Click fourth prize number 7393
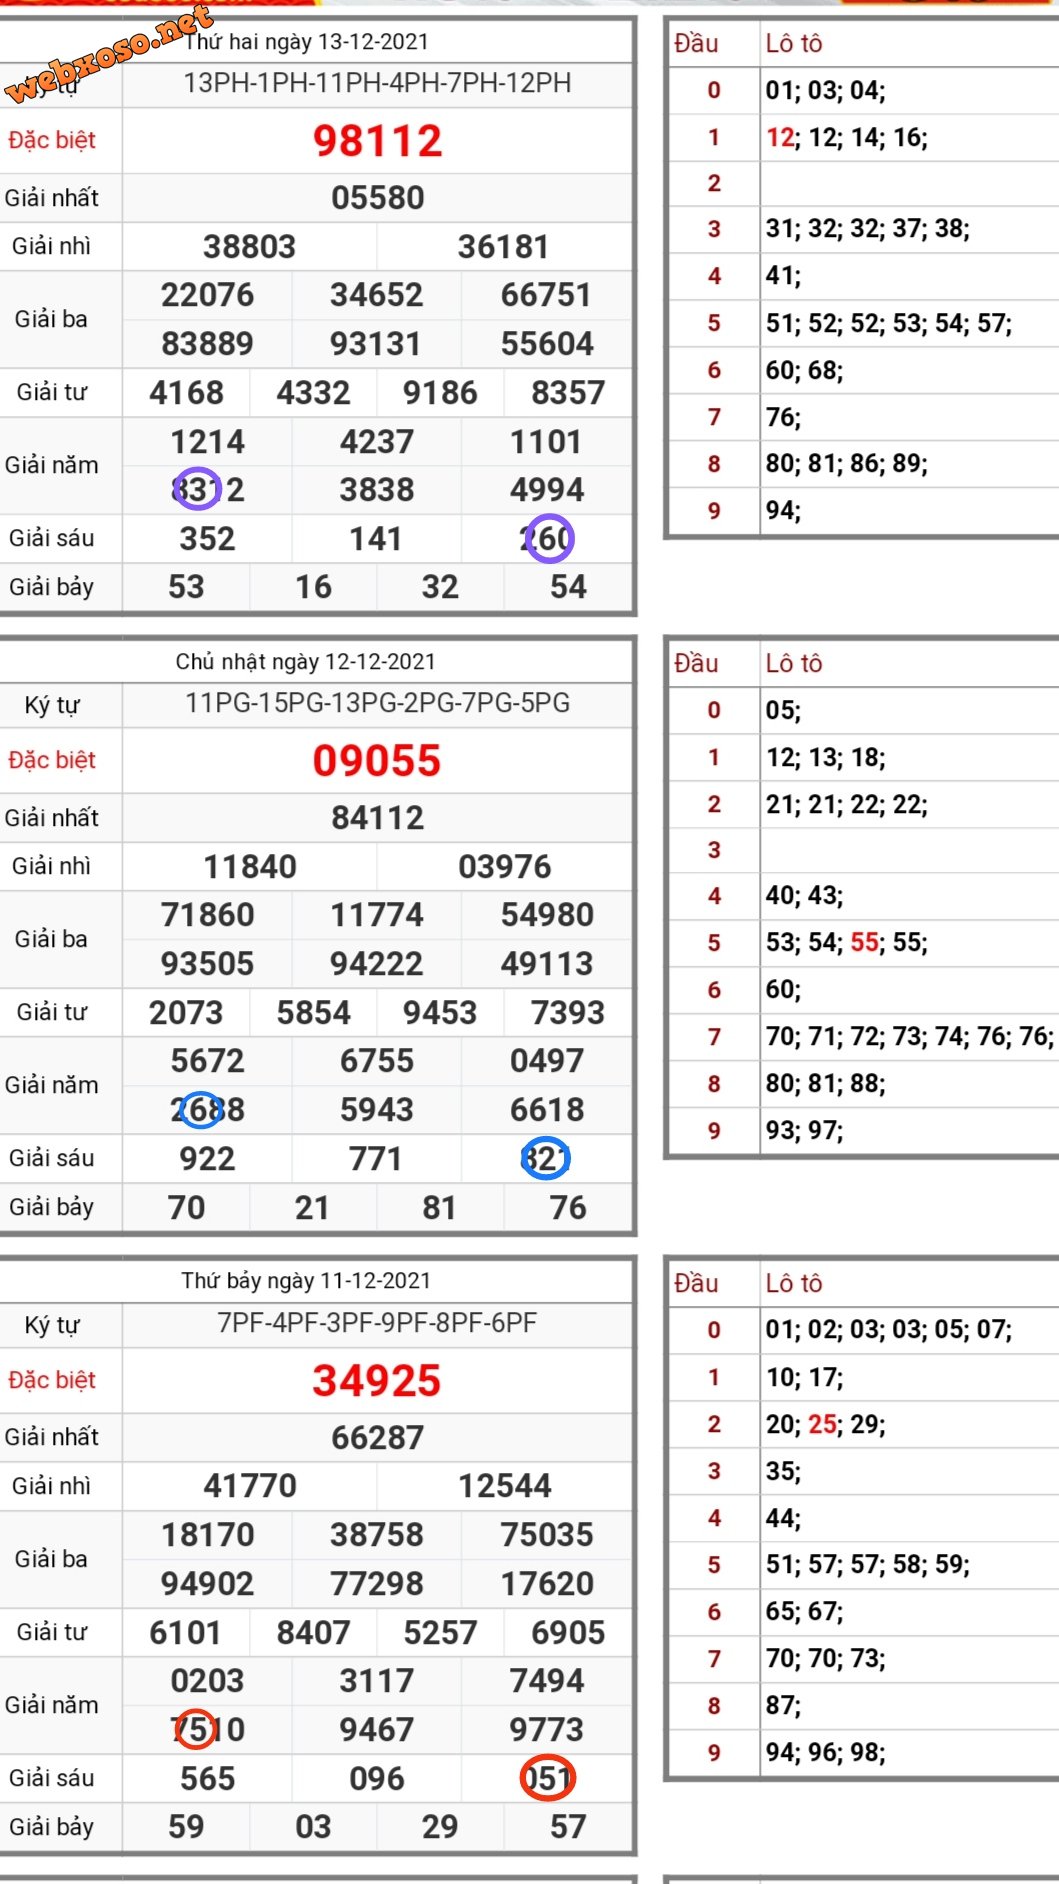Image resolution: width=1059 pixels, height=1884 pixels. coord(568,1013)
